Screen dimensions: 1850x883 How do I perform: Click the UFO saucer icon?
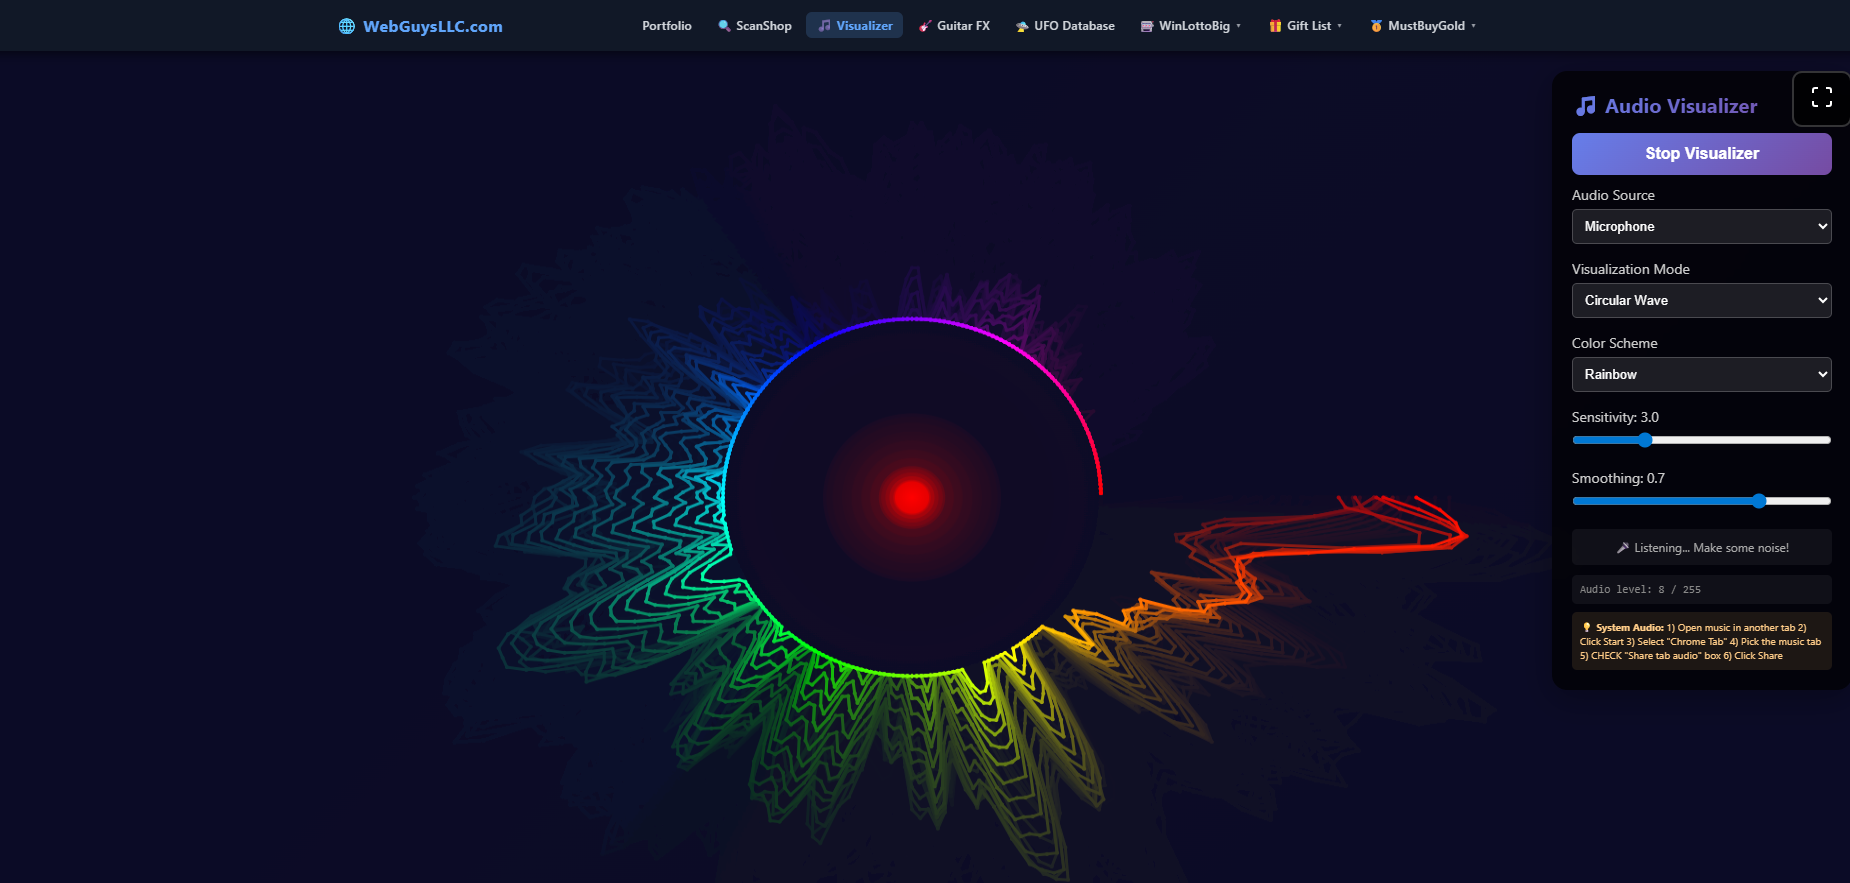(1022, 26)
